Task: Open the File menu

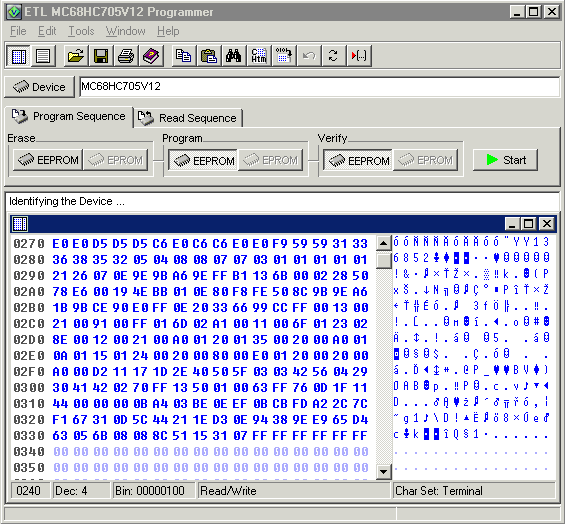Action: 18,31
